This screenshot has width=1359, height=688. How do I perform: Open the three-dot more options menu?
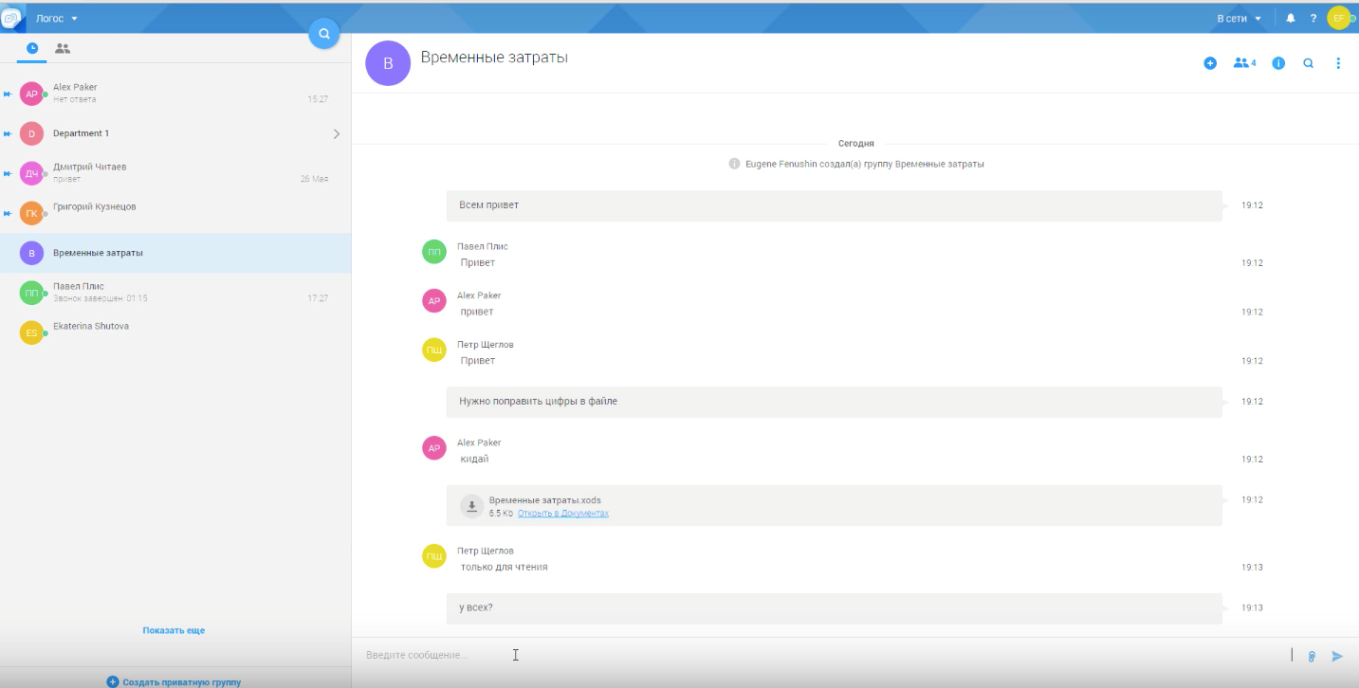click(1338, 63)
